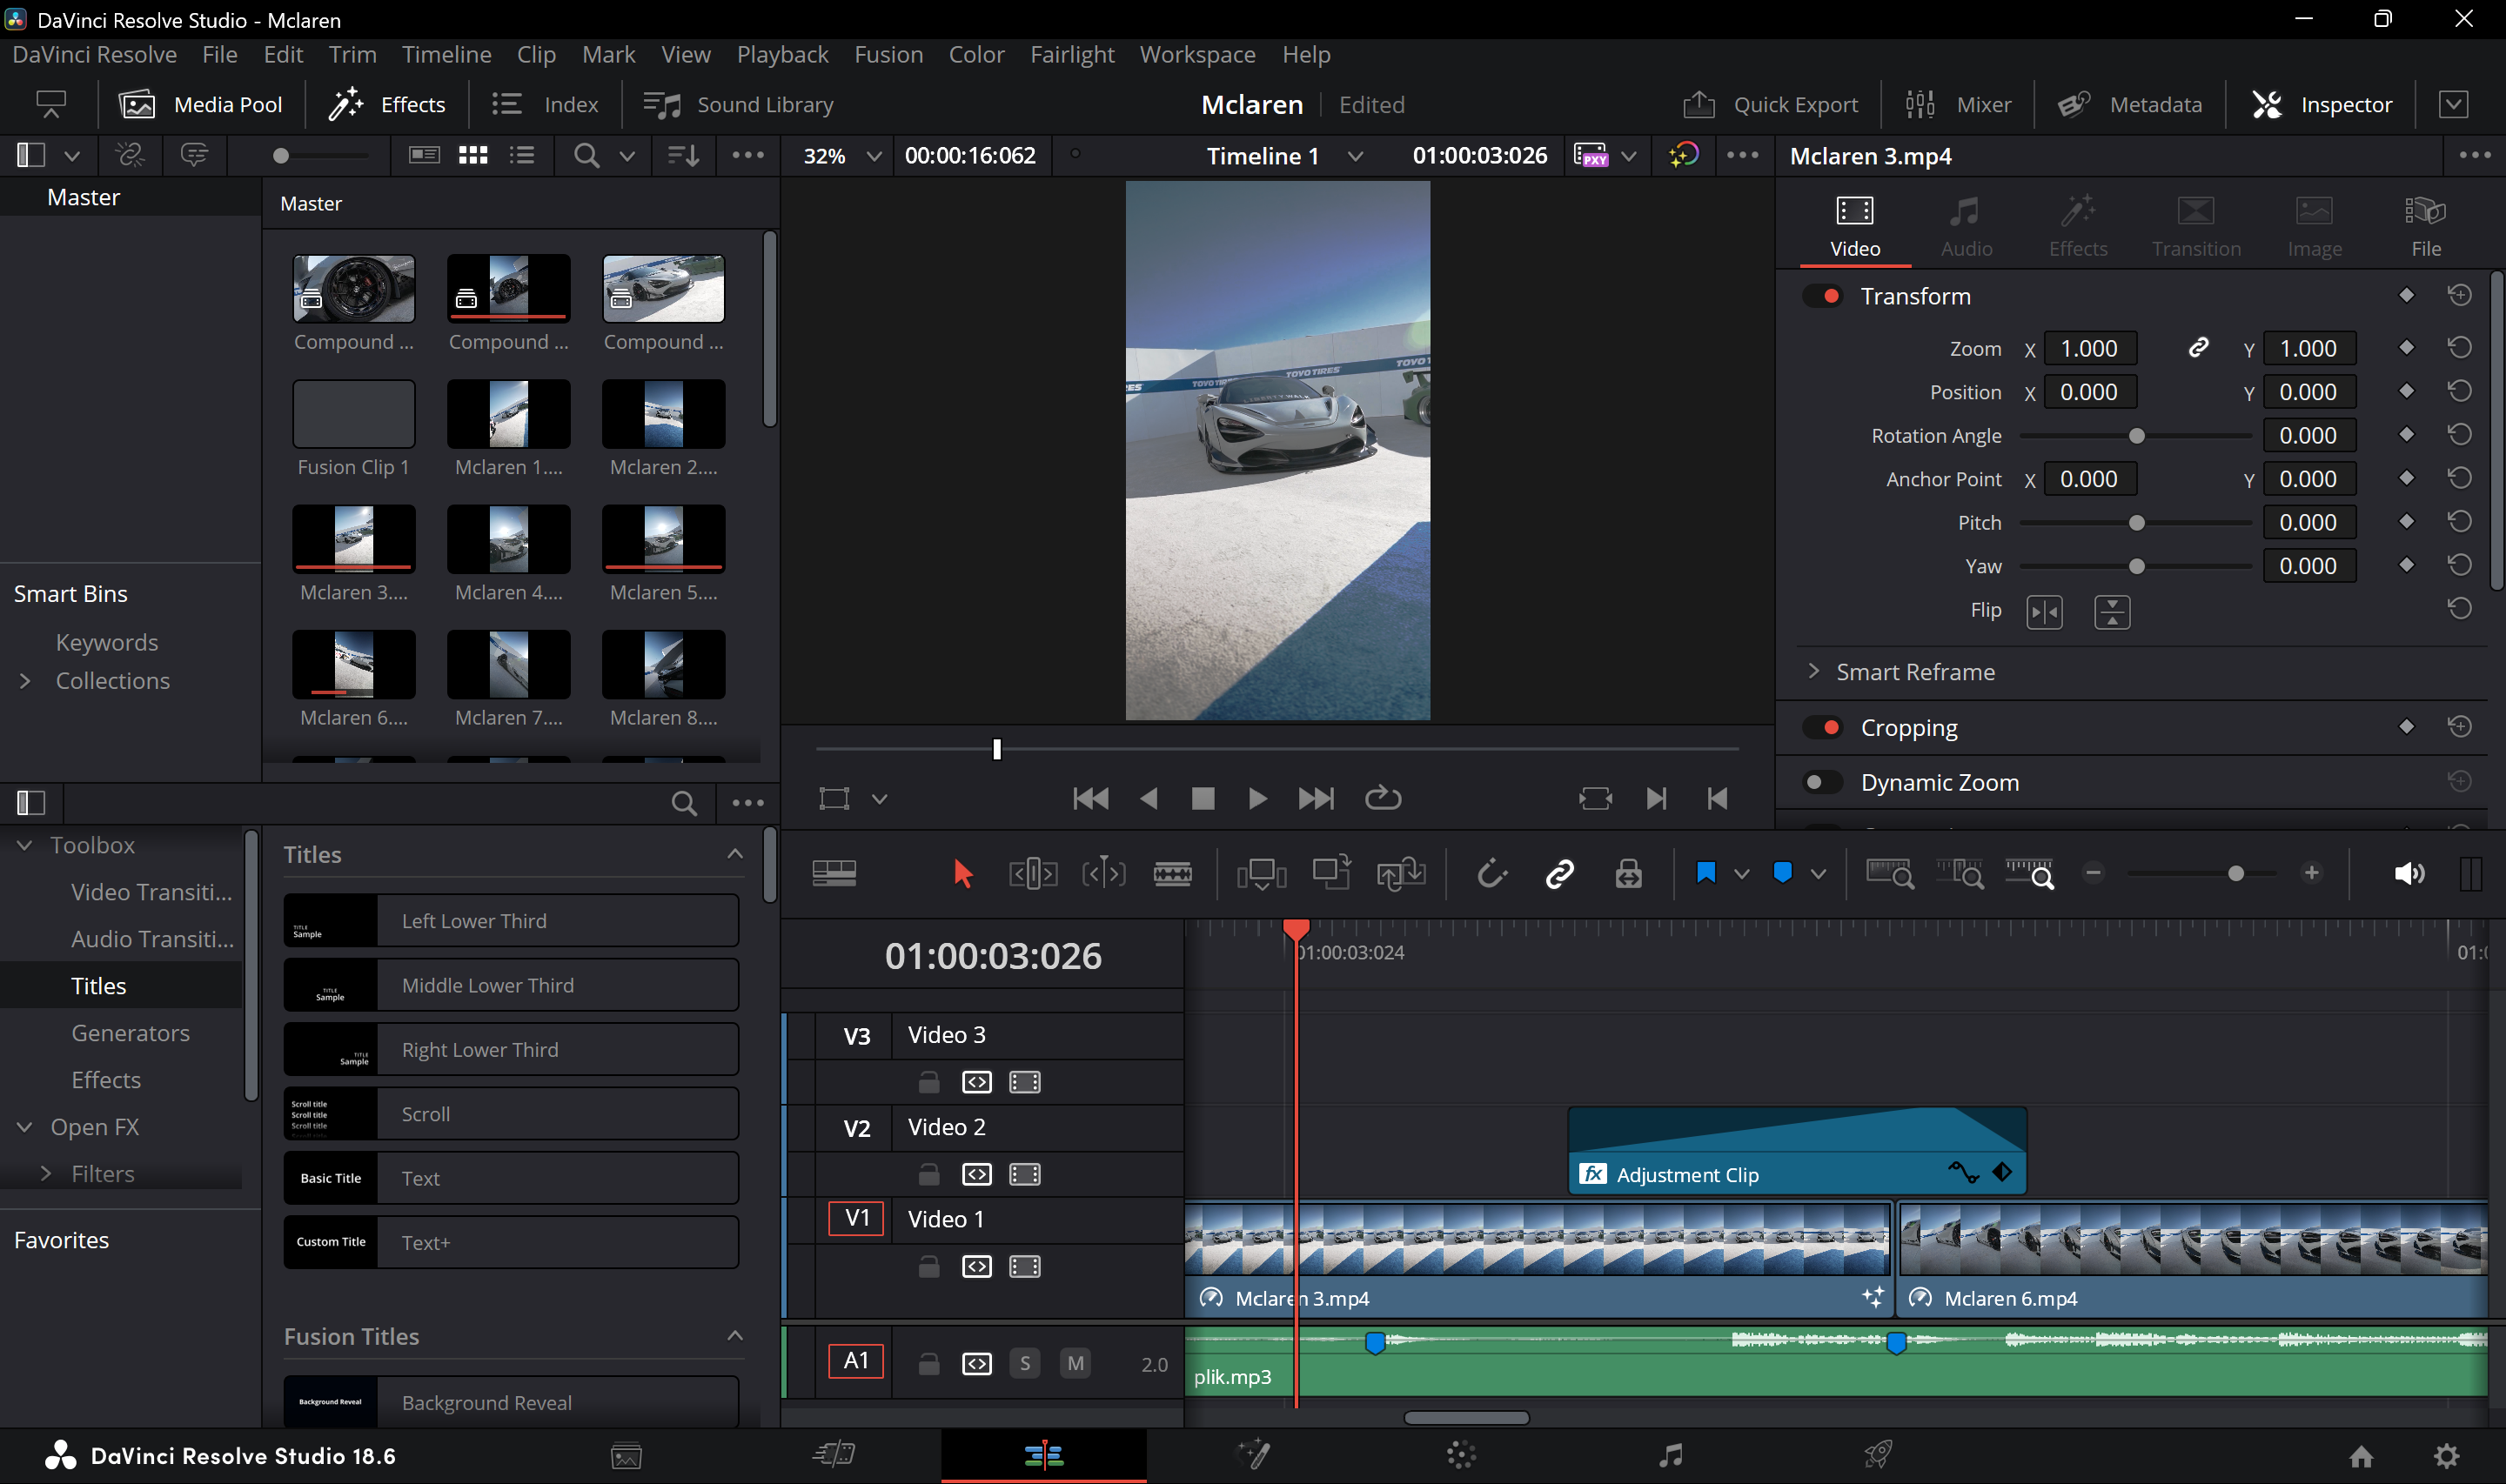Viewport: 2506px width, 1484px height.
Task: Open the Timeline menu
Action: tap(446, 54)
